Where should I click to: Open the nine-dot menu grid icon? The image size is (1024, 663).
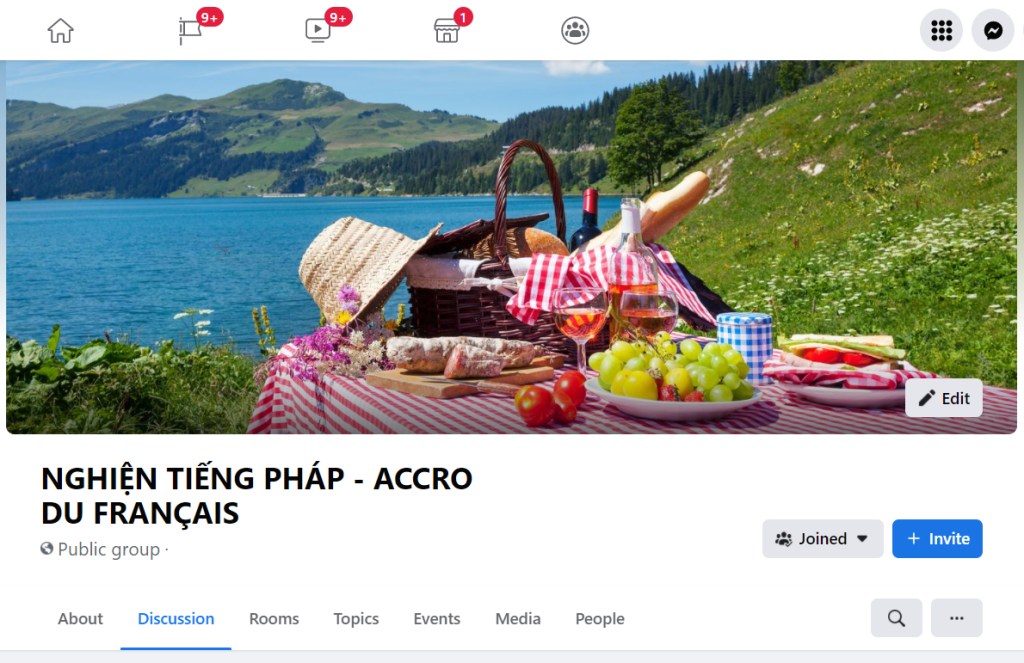pos(941,30)
